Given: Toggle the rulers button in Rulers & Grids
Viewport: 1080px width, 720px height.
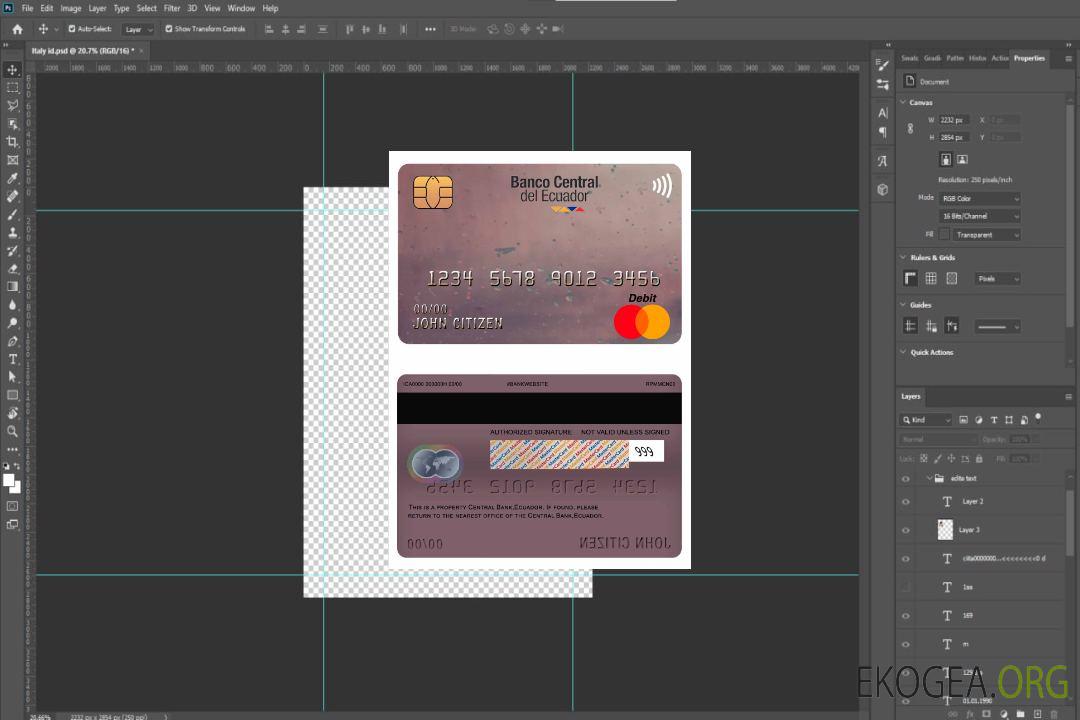Looking at the screenshot, I should (911, 278).
